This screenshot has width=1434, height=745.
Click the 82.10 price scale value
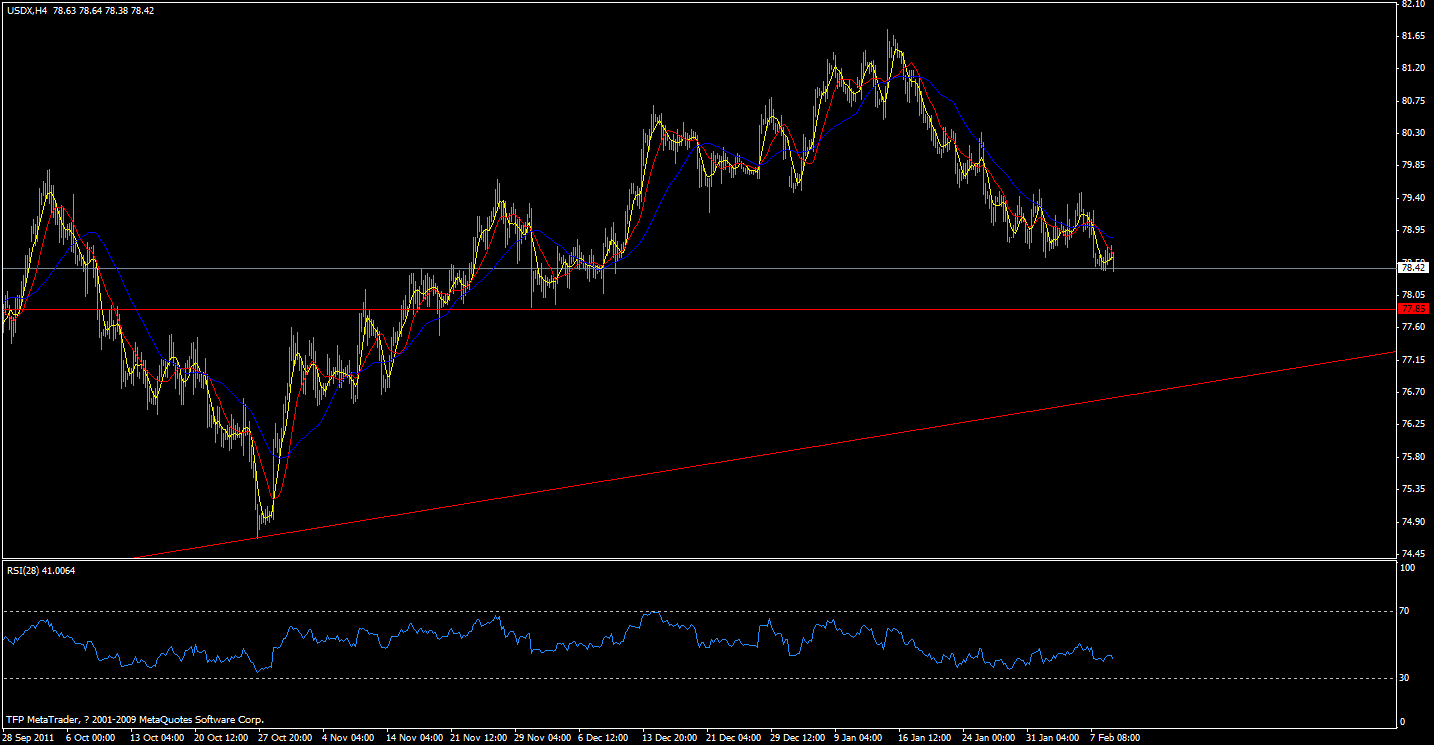(1413, 8)
